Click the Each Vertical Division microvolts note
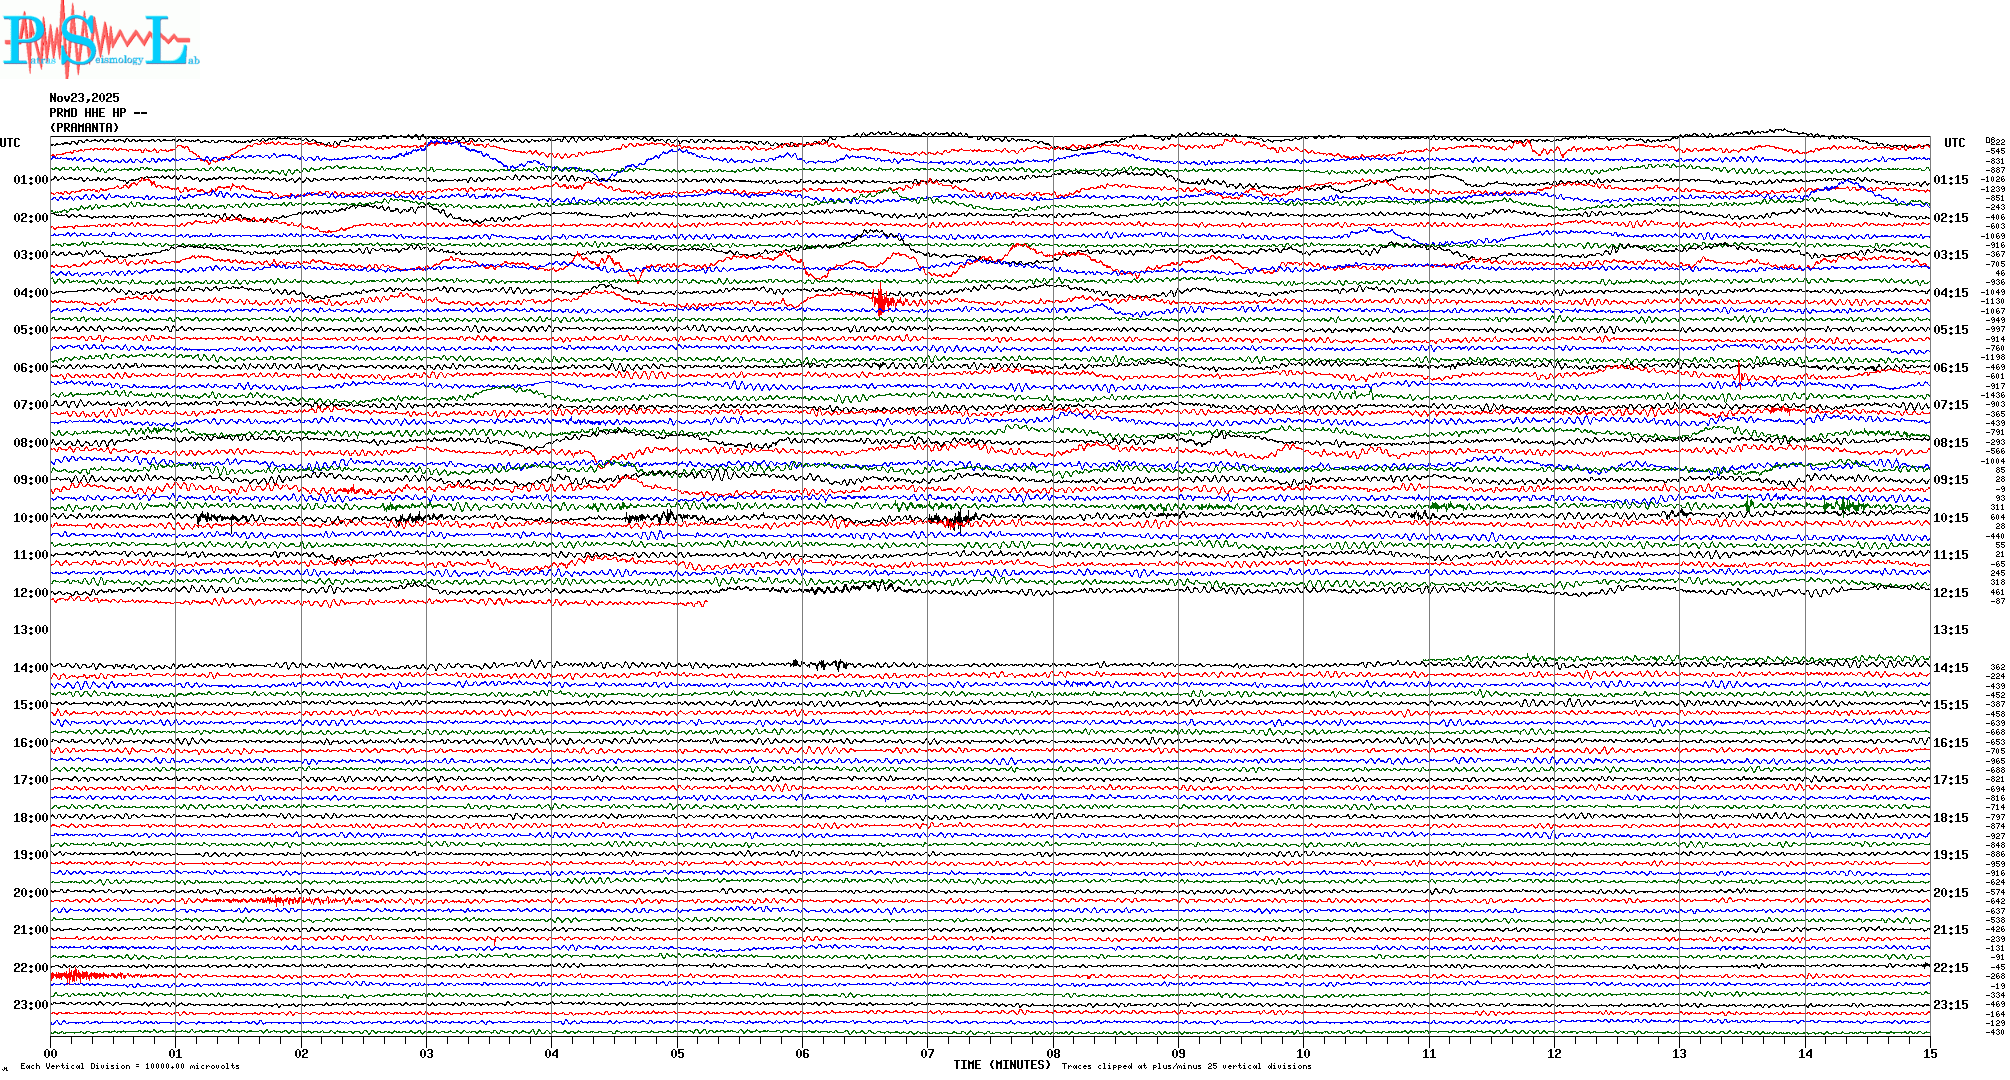 pos(130,1066)
